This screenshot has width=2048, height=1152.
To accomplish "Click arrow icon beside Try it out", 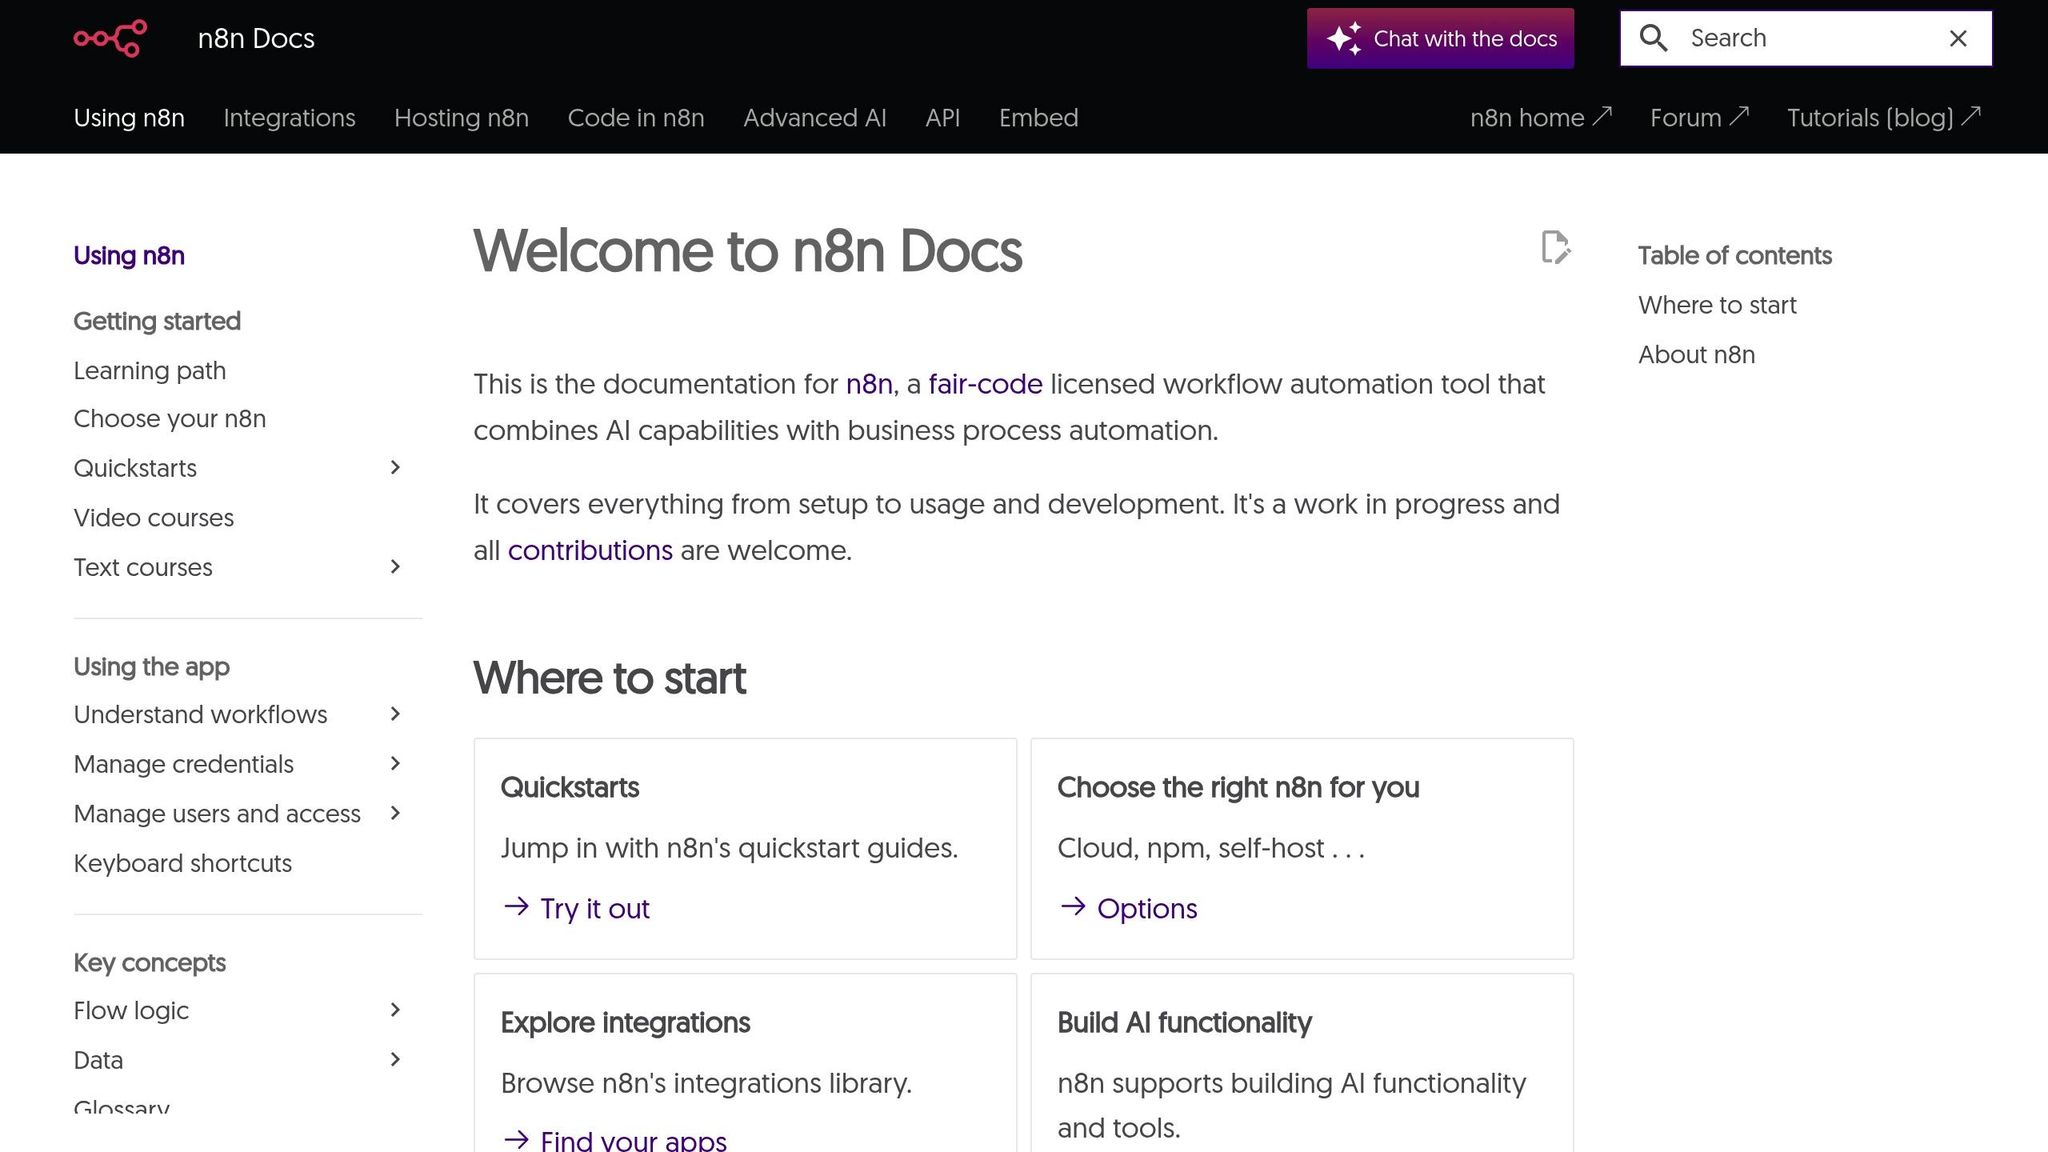I will 516,907.
